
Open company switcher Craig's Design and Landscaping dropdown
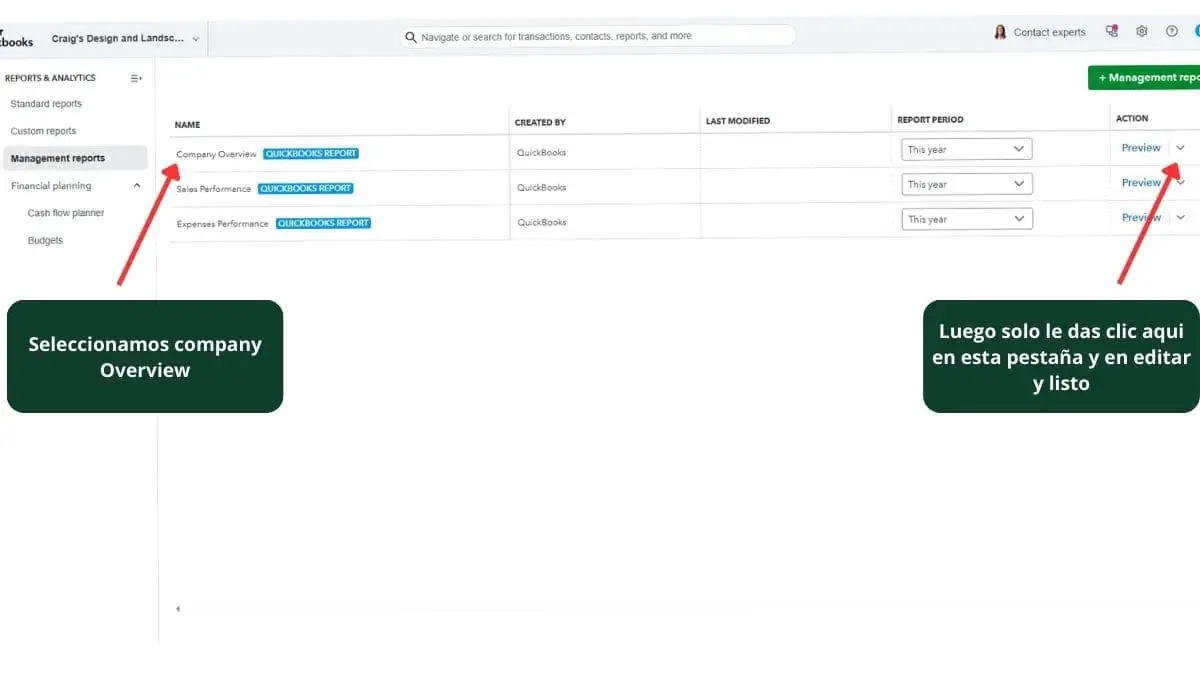point(125,39)
